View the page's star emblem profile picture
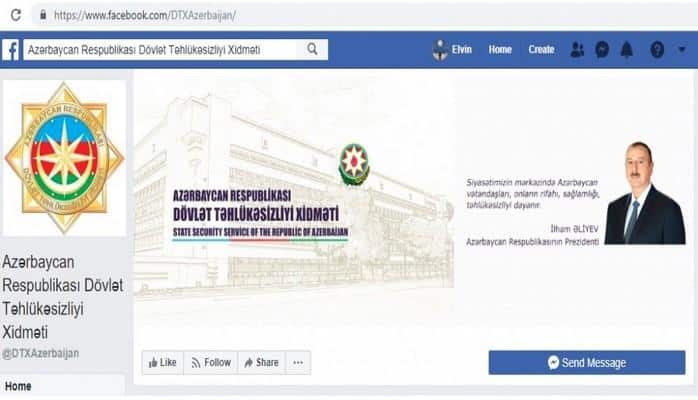Image resolution: width=698 pixels, height=400 pixels. tap(65, 158)
